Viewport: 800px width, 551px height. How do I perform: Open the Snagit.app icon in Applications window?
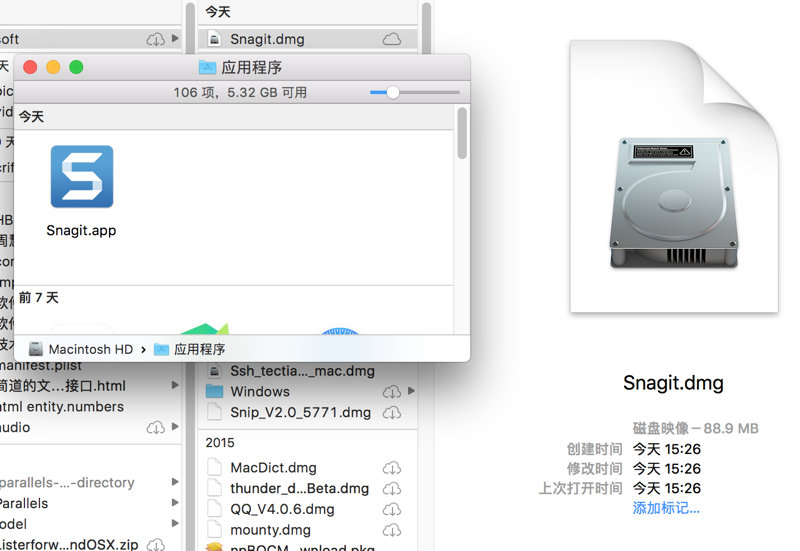(x=82, y=177)
